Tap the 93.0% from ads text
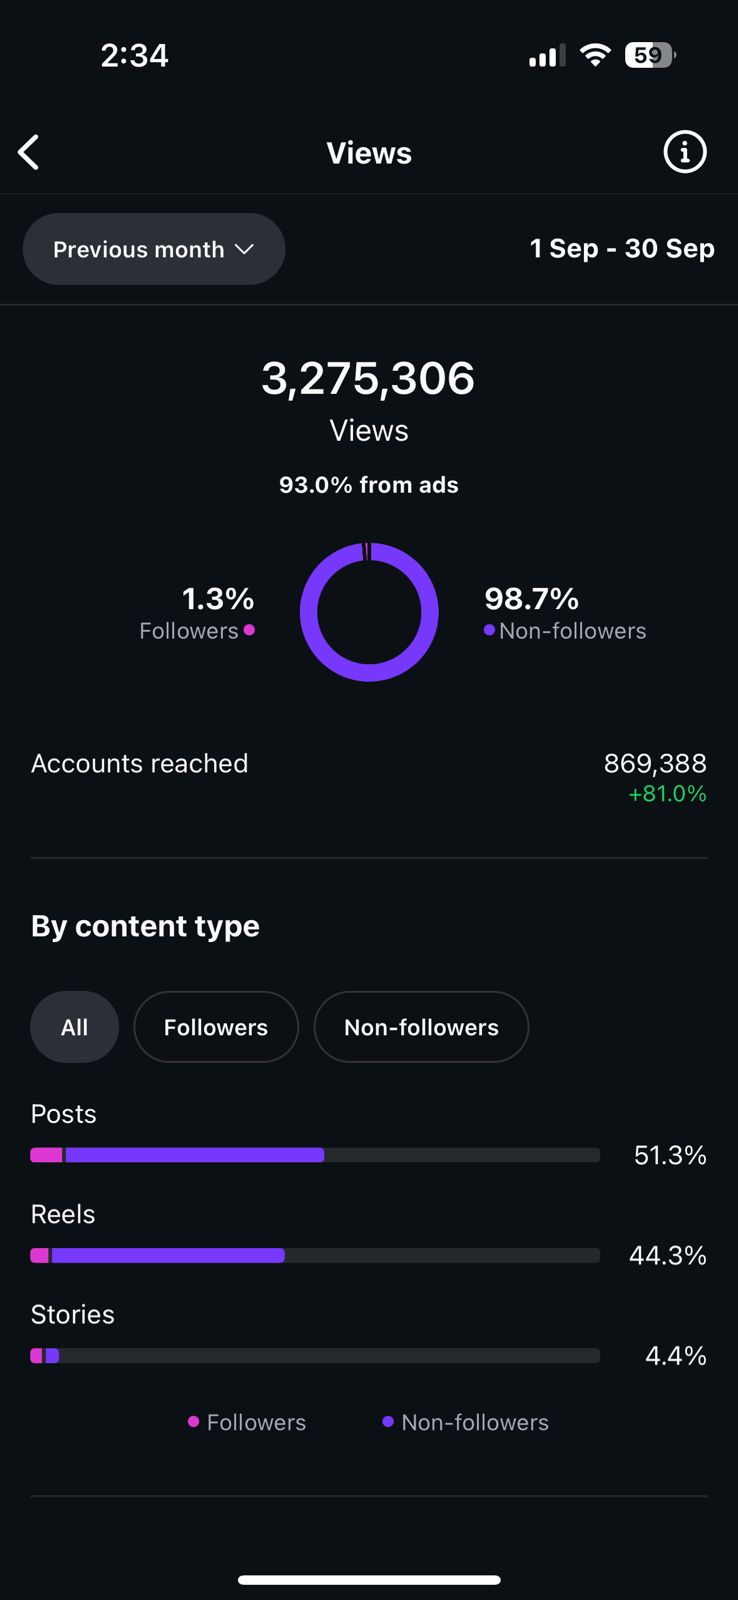Viewport: 738px width, 1600px height. coord(369,485)
